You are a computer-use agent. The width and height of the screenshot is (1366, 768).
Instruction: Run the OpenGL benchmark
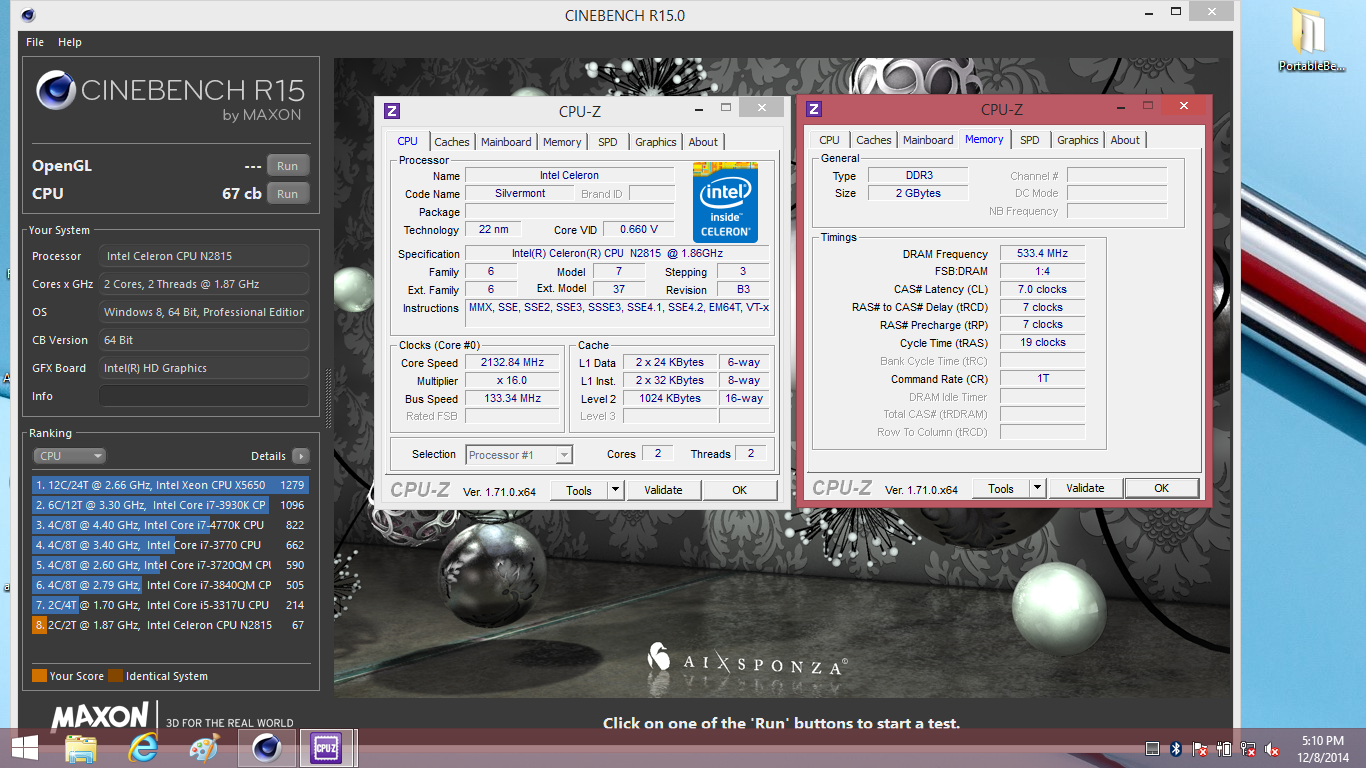point(288,166)
